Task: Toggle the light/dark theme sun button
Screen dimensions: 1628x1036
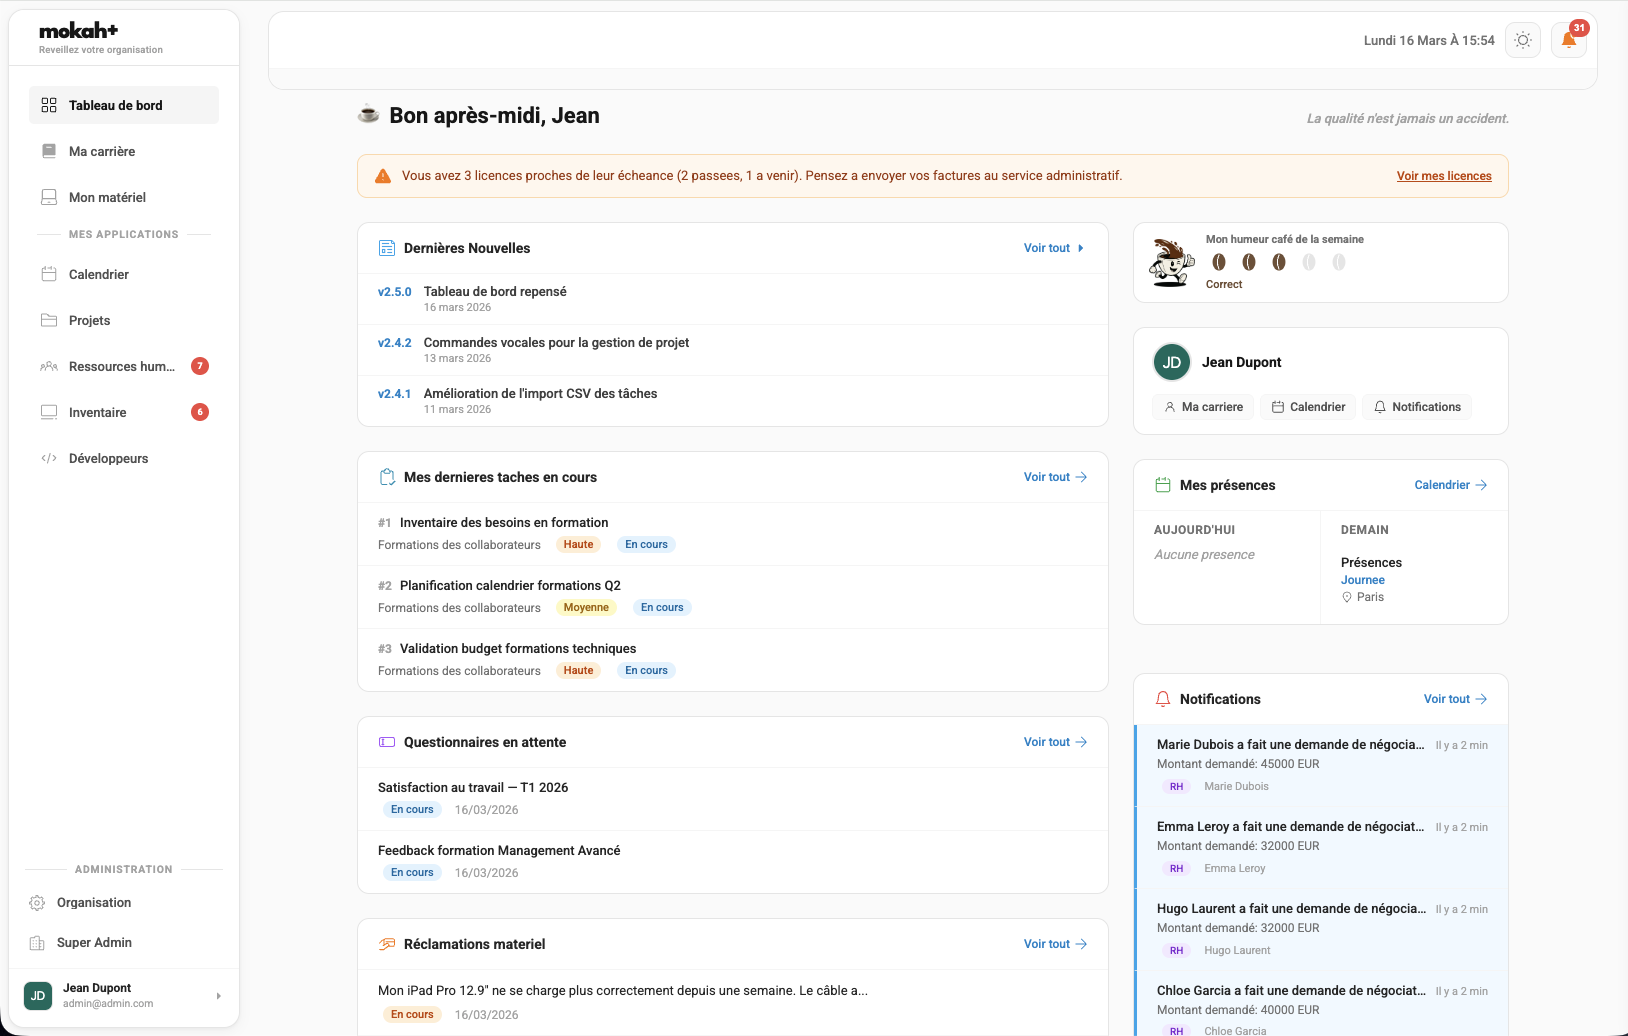Action: [x=1522, y=40]
